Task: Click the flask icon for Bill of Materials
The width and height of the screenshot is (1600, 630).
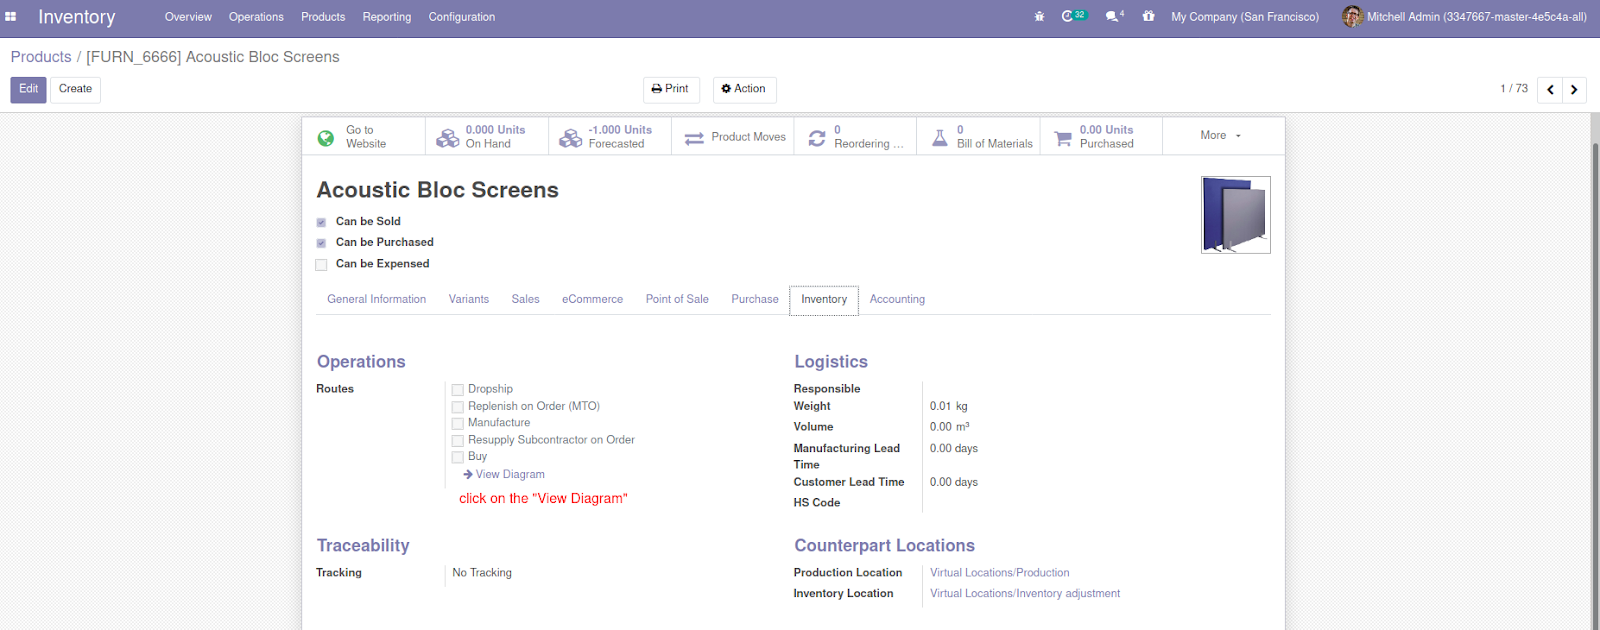Action: 940,138
